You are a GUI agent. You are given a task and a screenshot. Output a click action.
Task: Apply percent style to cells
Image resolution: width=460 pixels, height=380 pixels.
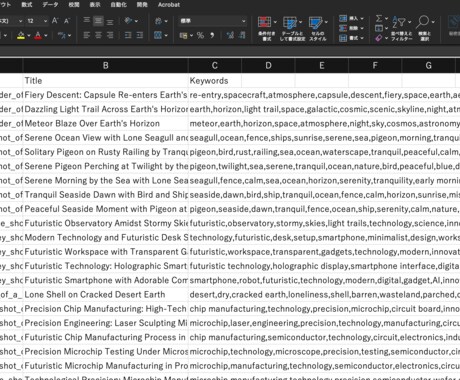[x=200, y=35]
